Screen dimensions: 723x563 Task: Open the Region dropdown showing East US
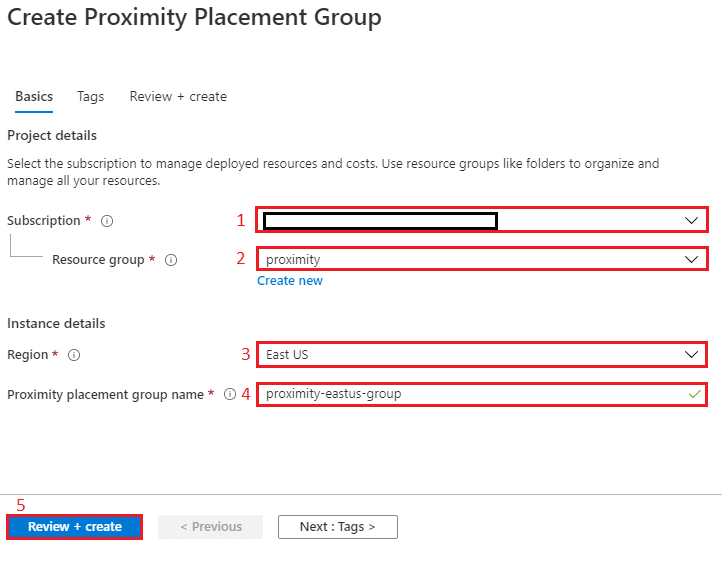(482, 355)
